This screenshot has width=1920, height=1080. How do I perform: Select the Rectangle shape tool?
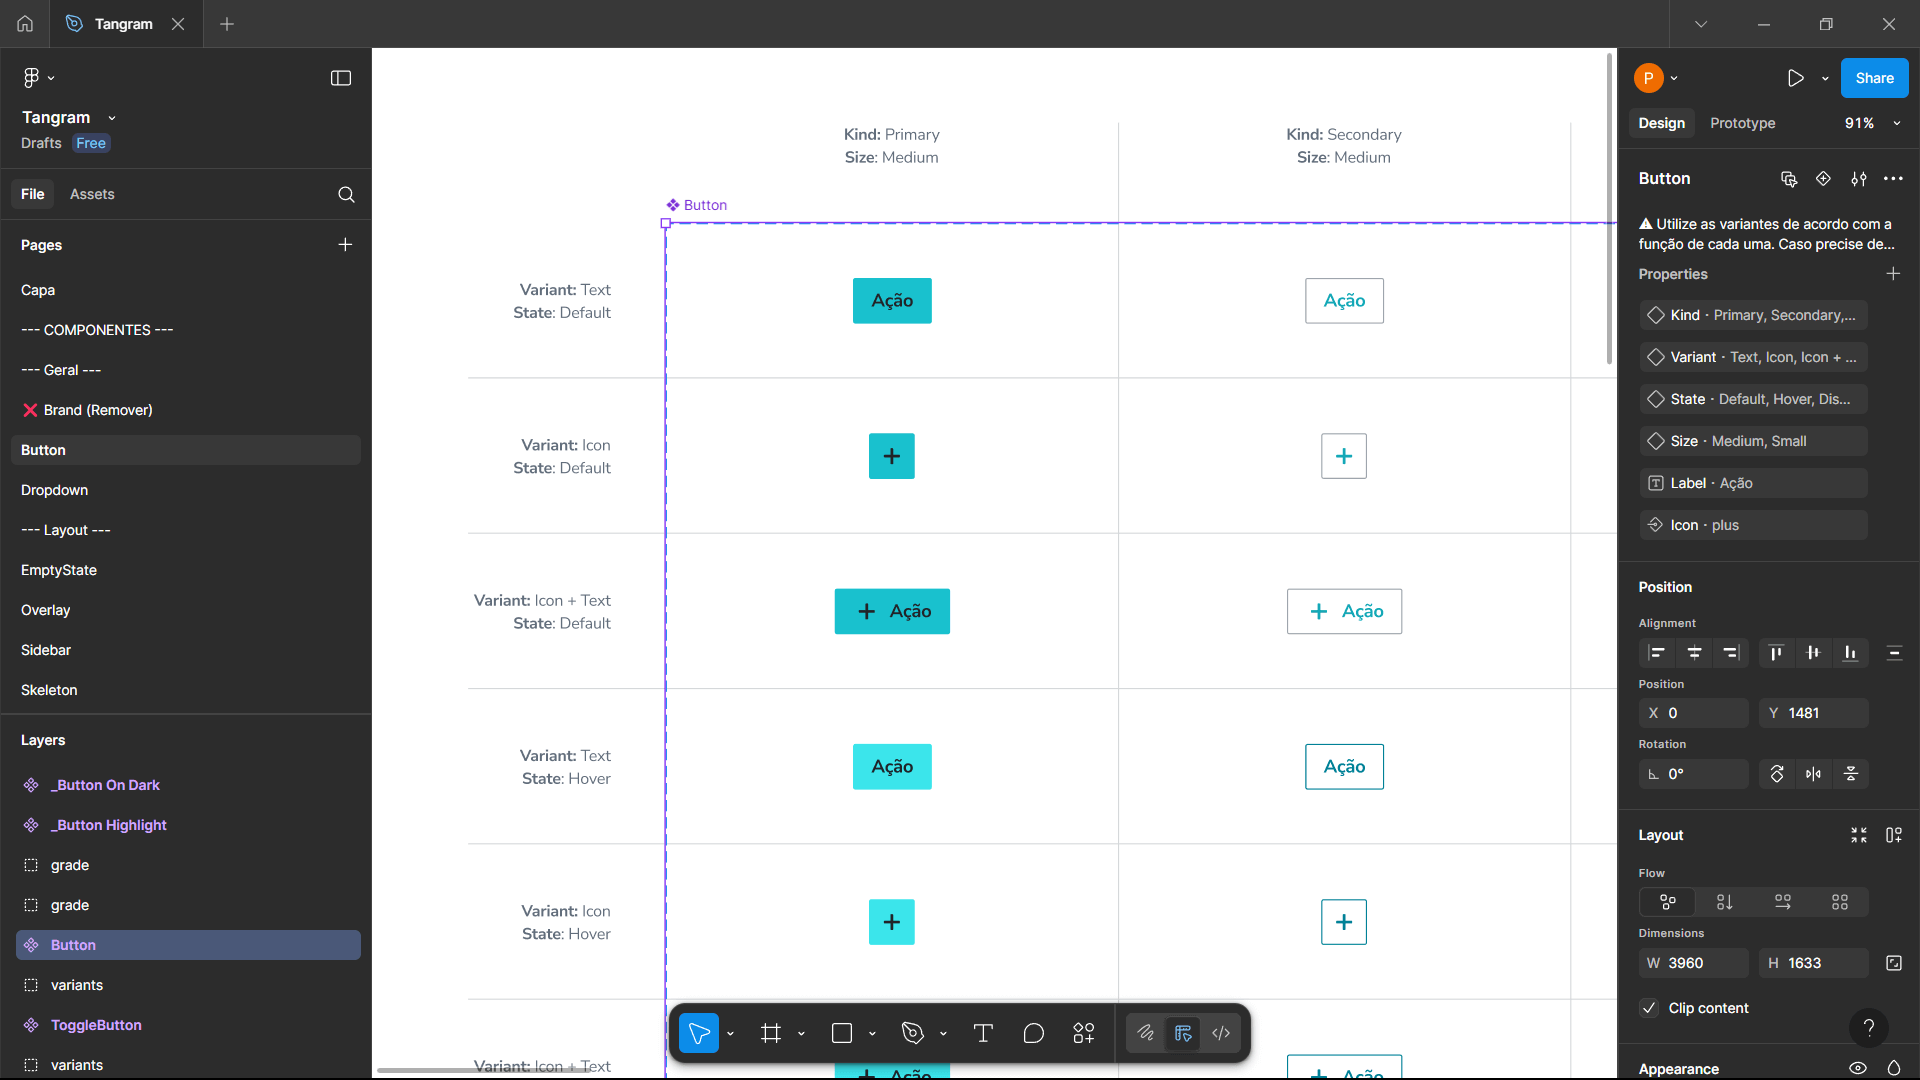[x=842, y=1033]
